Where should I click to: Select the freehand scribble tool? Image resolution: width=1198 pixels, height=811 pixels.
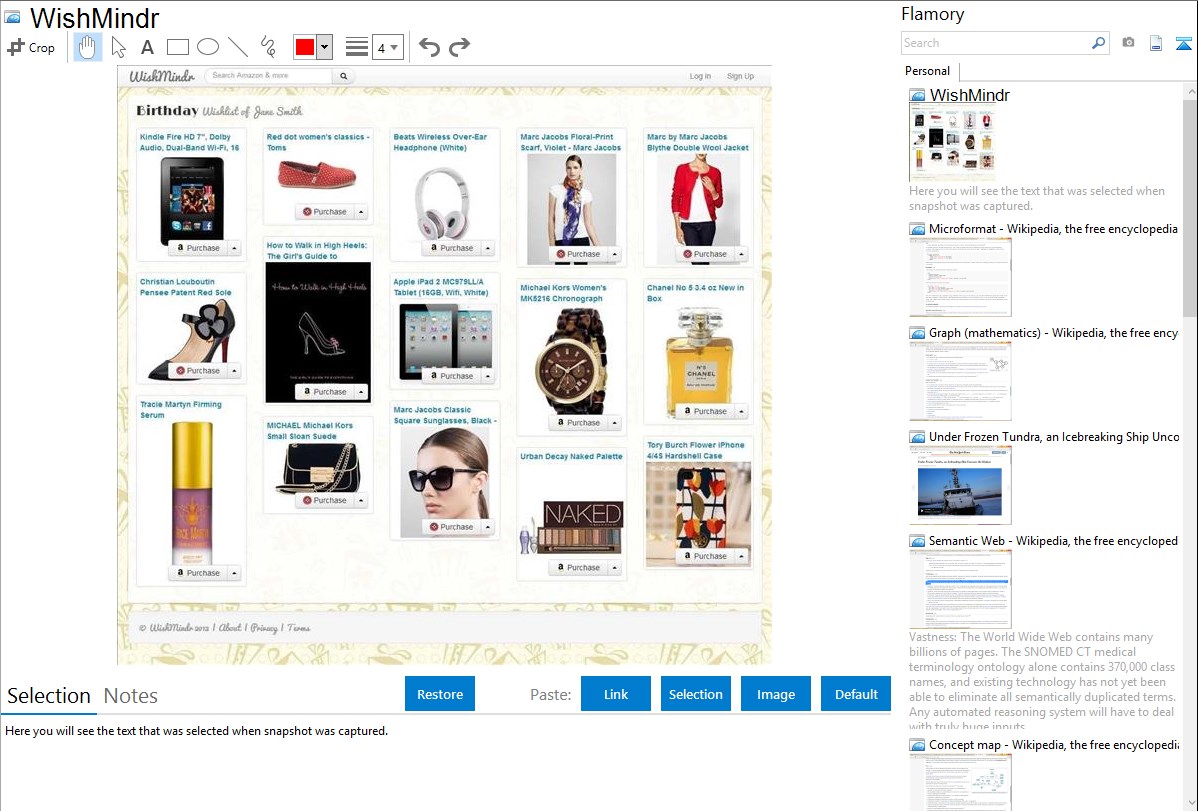[268, 47]
